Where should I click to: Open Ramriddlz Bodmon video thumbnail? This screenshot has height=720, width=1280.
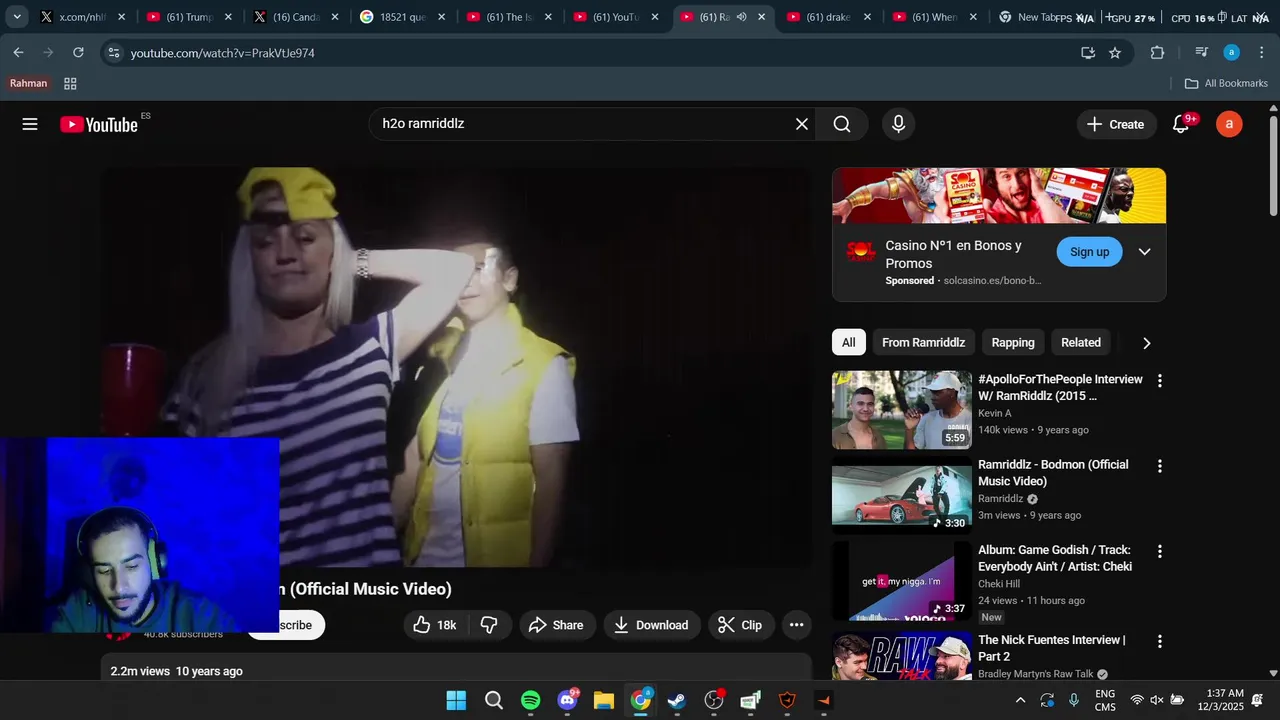tap(902, 495)
